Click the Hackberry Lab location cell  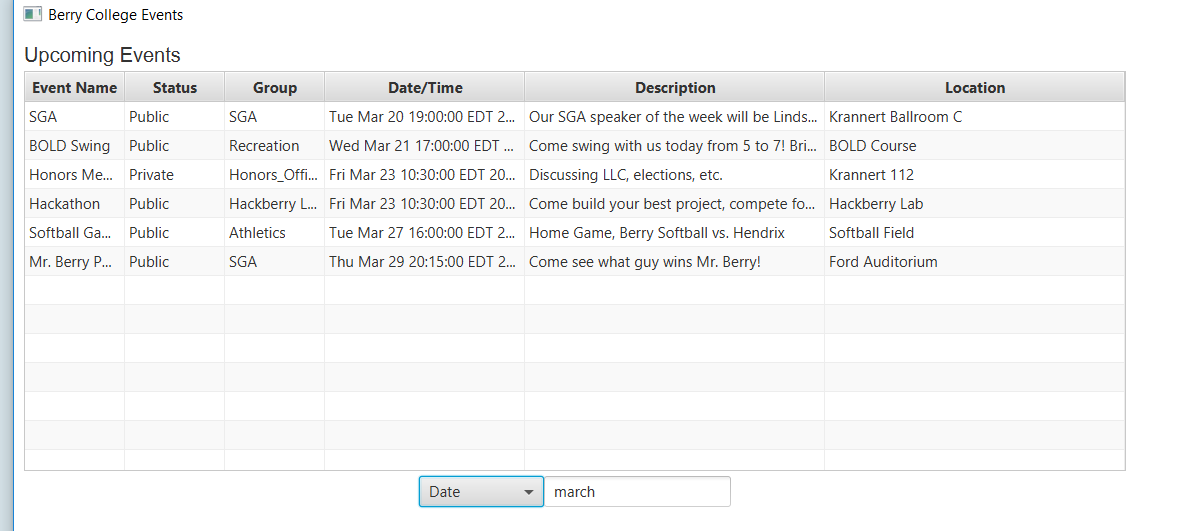(x=876, y=204)
